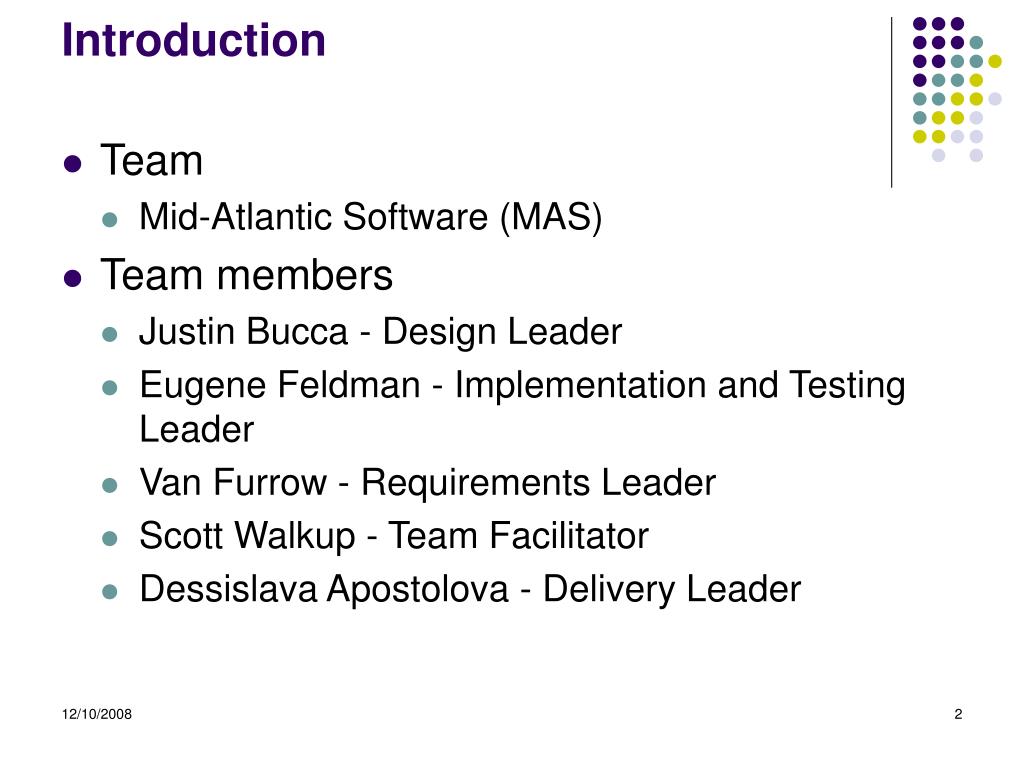Screen dimensions: 1024x768
Task: Click the teal bullet before Scott Walkup
Action: point(110,539)
